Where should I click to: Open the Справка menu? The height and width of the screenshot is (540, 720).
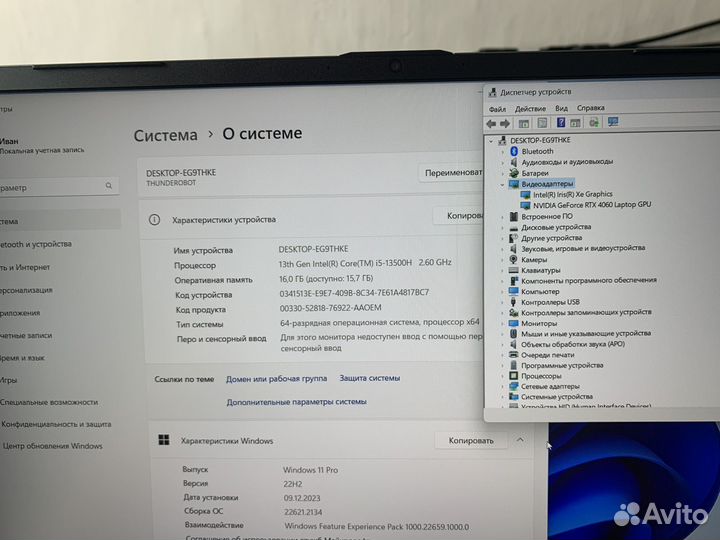point(590,108)
